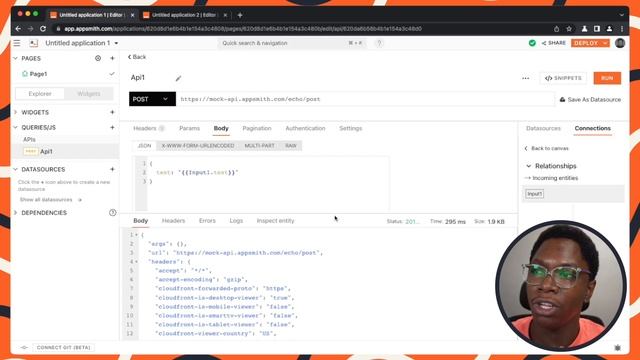Open pages settings gear icon
Screen dimensions: 640x360
point(98,58)
